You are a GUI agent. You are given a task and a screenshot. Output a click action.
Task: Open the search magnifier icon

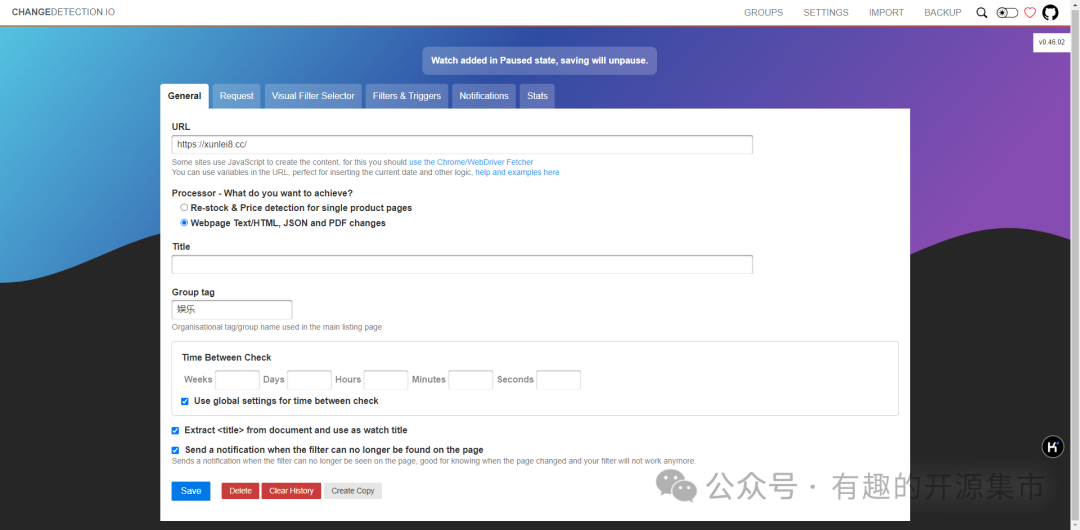(x=982, y=12)
